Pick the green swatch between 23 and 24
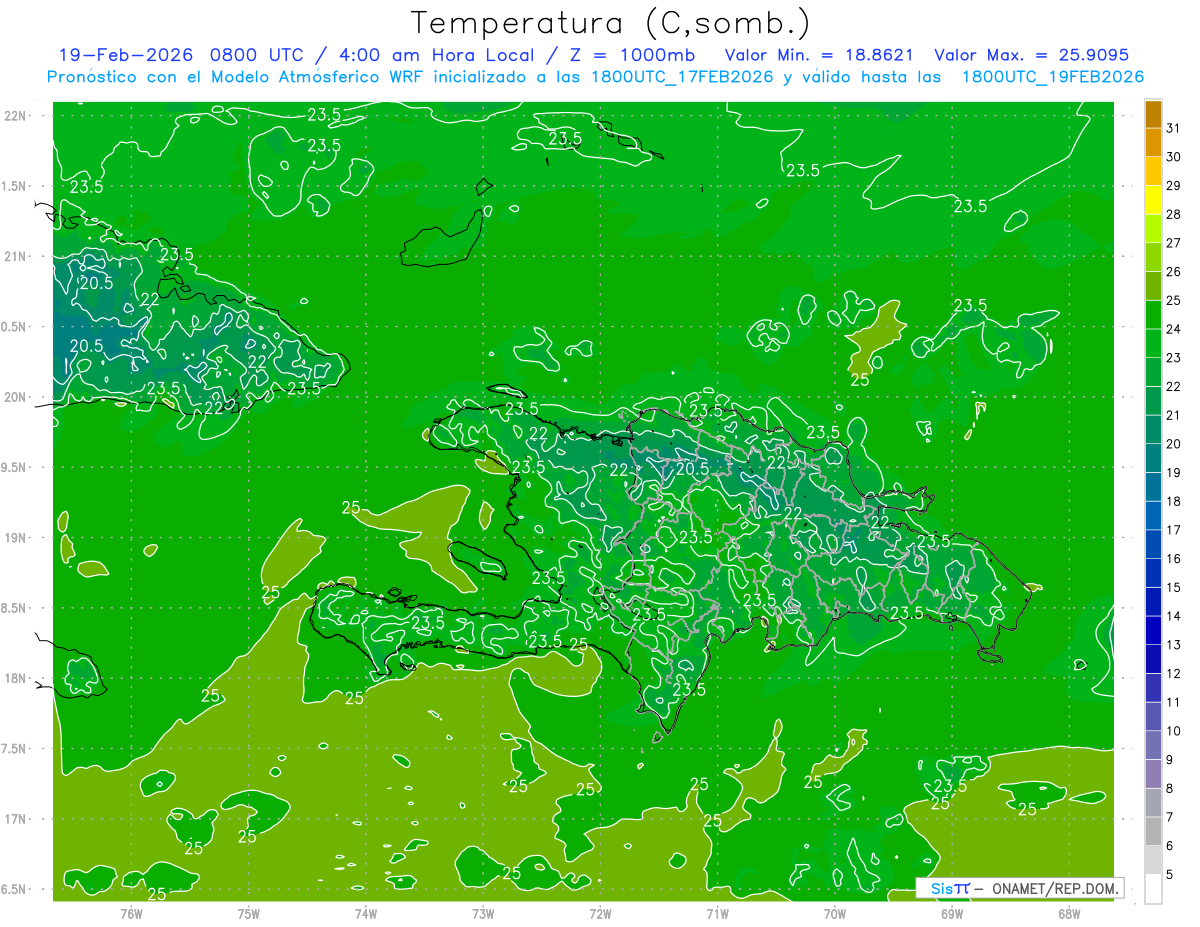This screenshot has width=1200, height=927. (1154, 343)
